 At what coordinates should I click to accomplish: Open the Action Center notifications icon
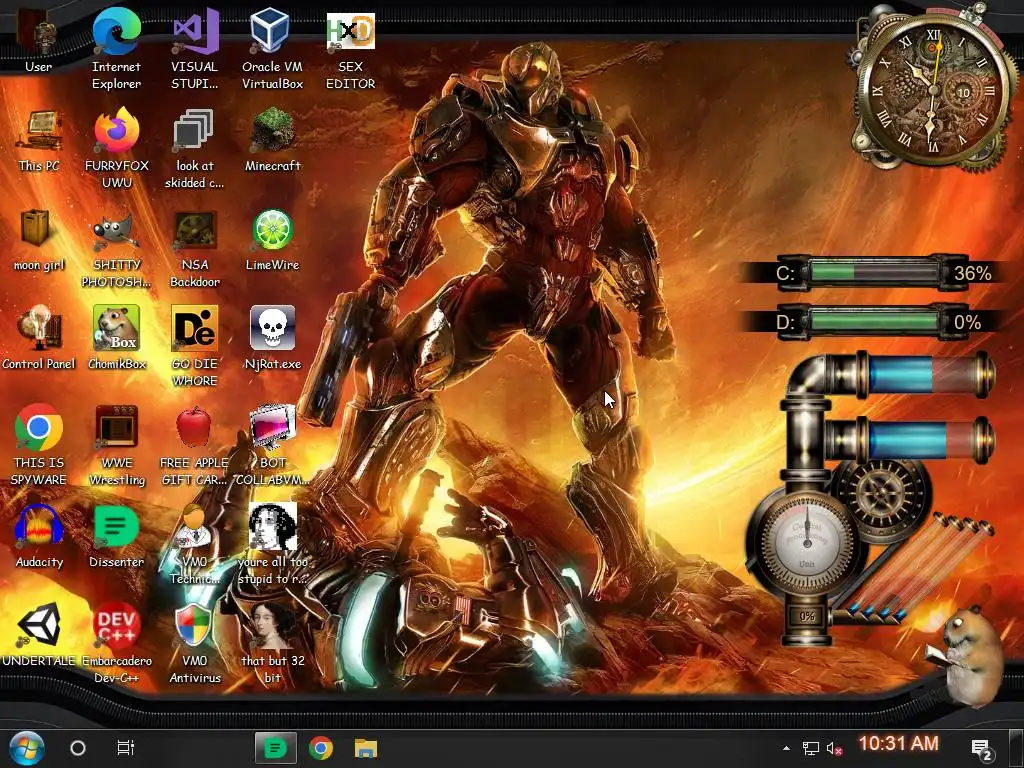click(982, 749)
